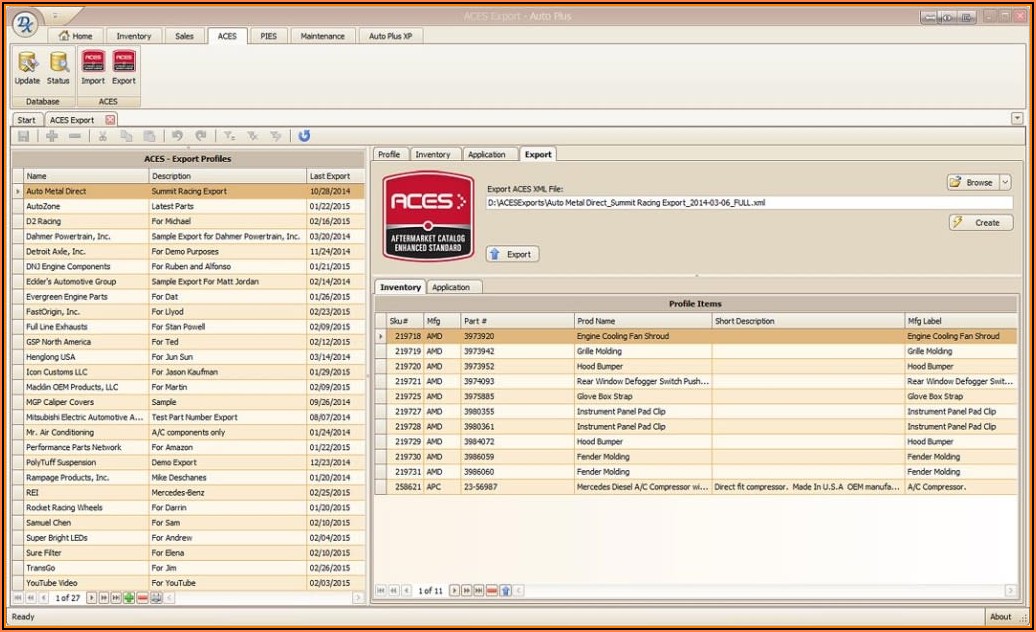Close the ACES Export document tab

tap(110, 120)
